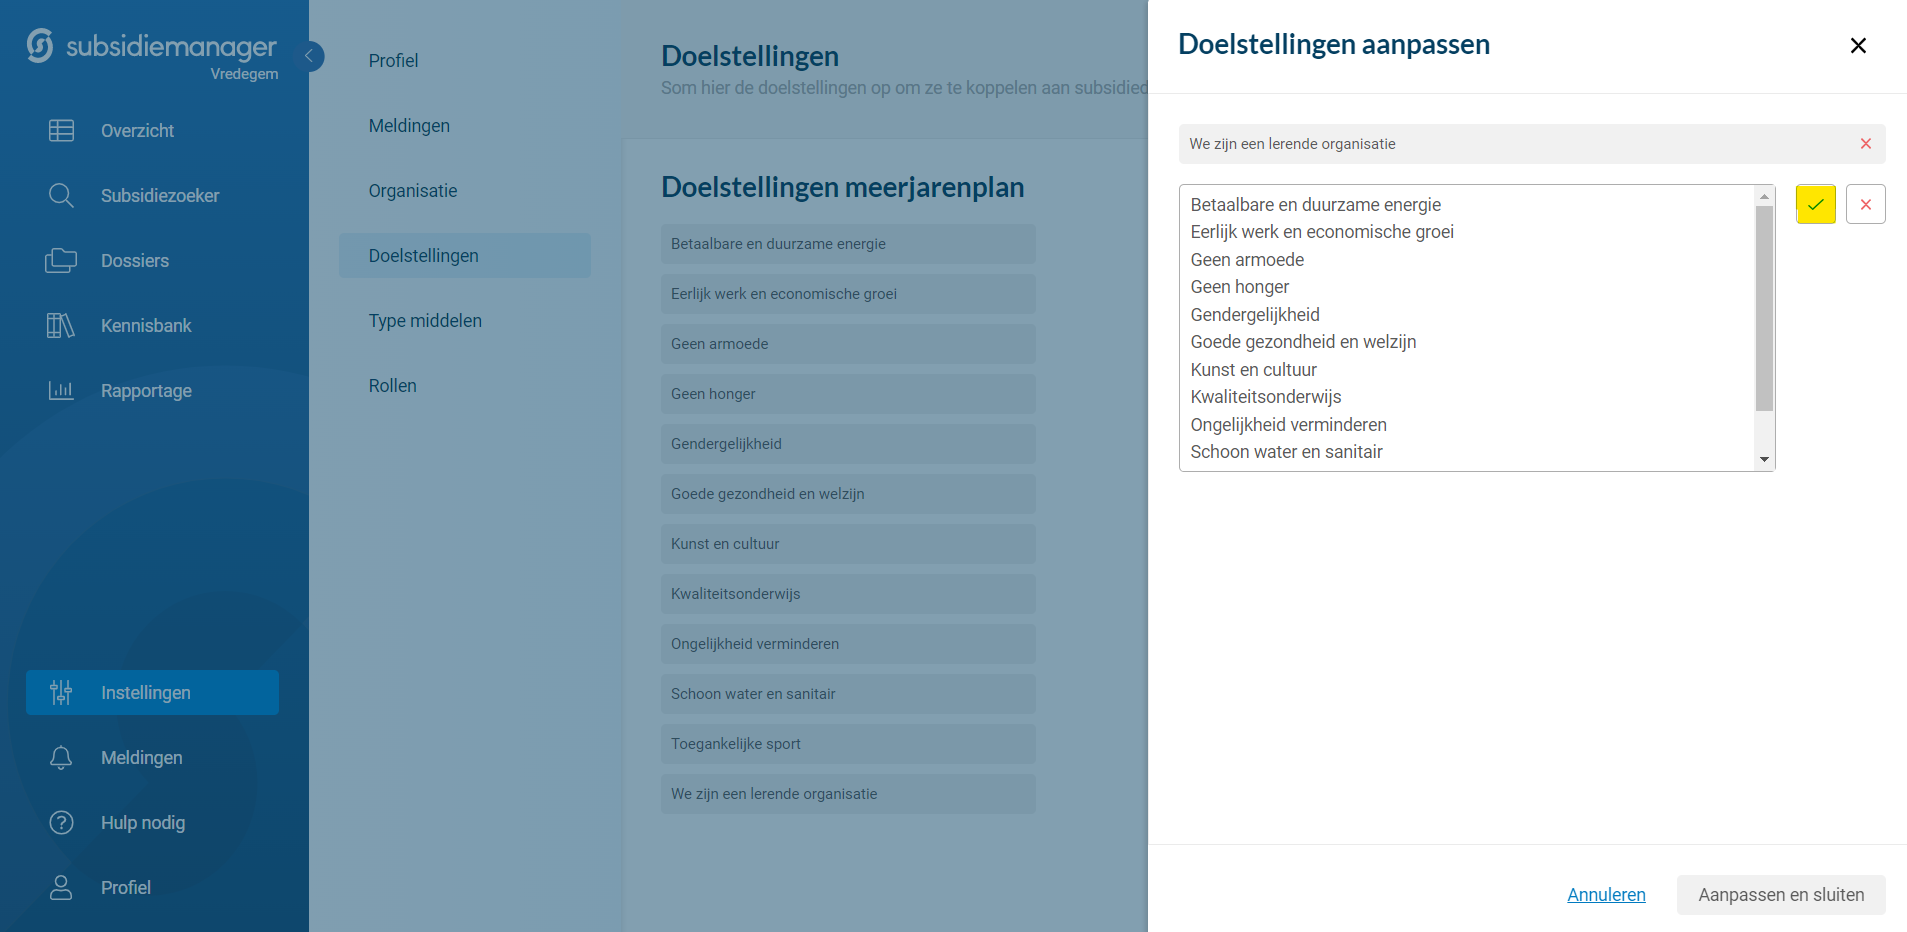Open Kennisbank books icon
This screenshot has height=932, width=1907.
pyautogui.click(x=61, y=326)
